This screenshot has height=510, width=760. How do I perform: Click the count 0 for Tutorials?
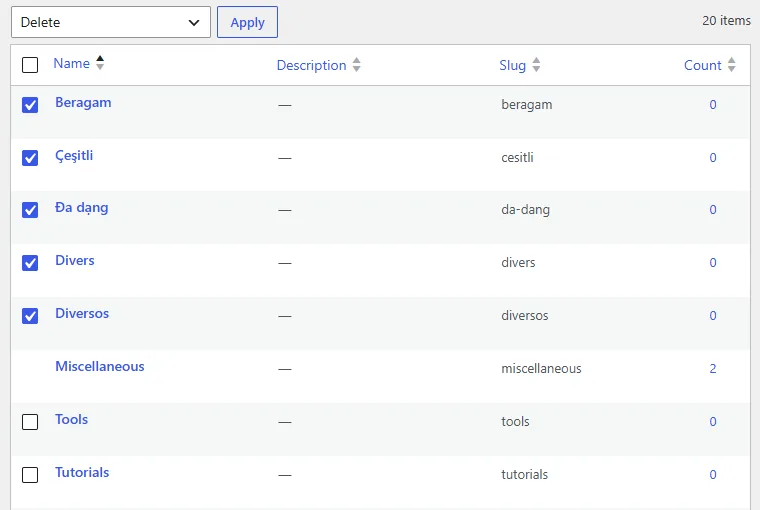pos(712,474)
